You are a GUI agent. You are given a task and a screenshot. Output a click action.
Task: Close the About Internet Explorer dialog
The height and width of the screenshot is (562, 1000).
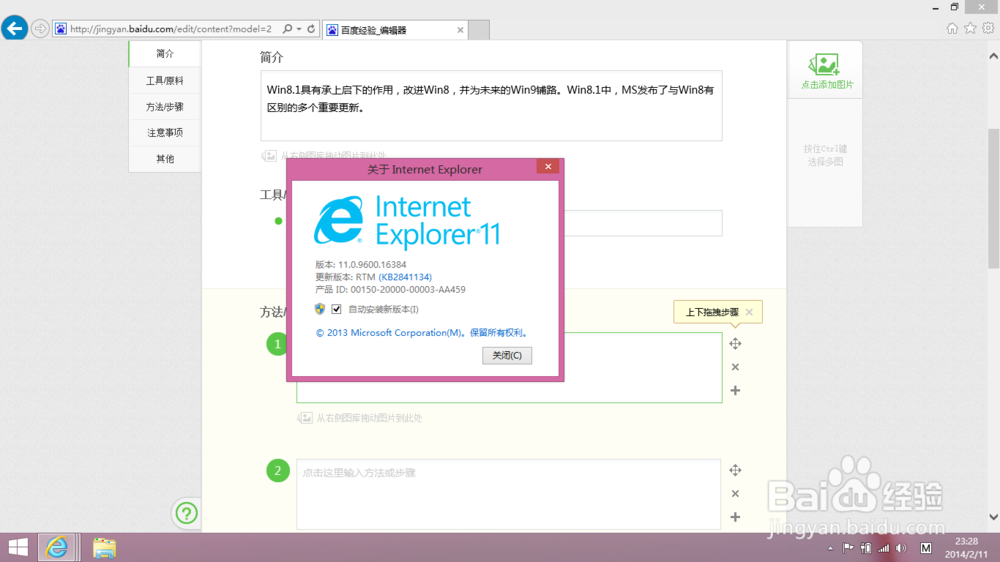[548, 166]
